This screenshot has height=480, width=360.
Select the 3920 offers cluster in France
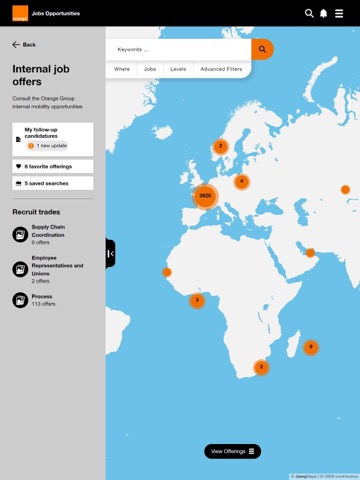tap(205, 196)
